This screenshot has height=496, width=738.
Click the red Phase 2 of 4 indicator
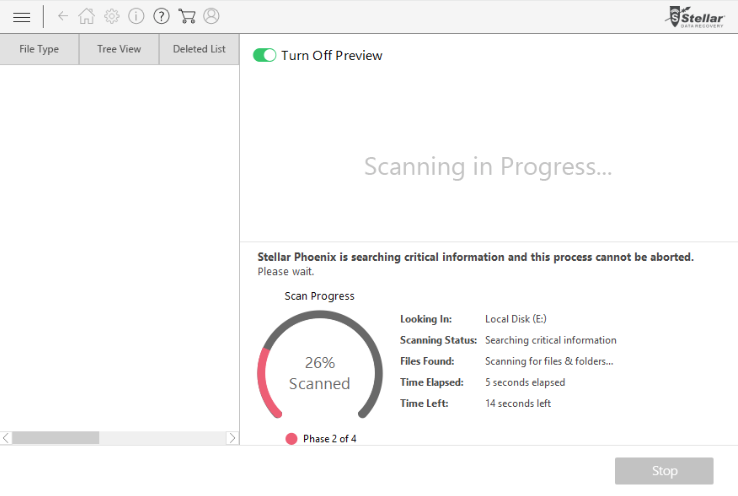coord(291,439)
